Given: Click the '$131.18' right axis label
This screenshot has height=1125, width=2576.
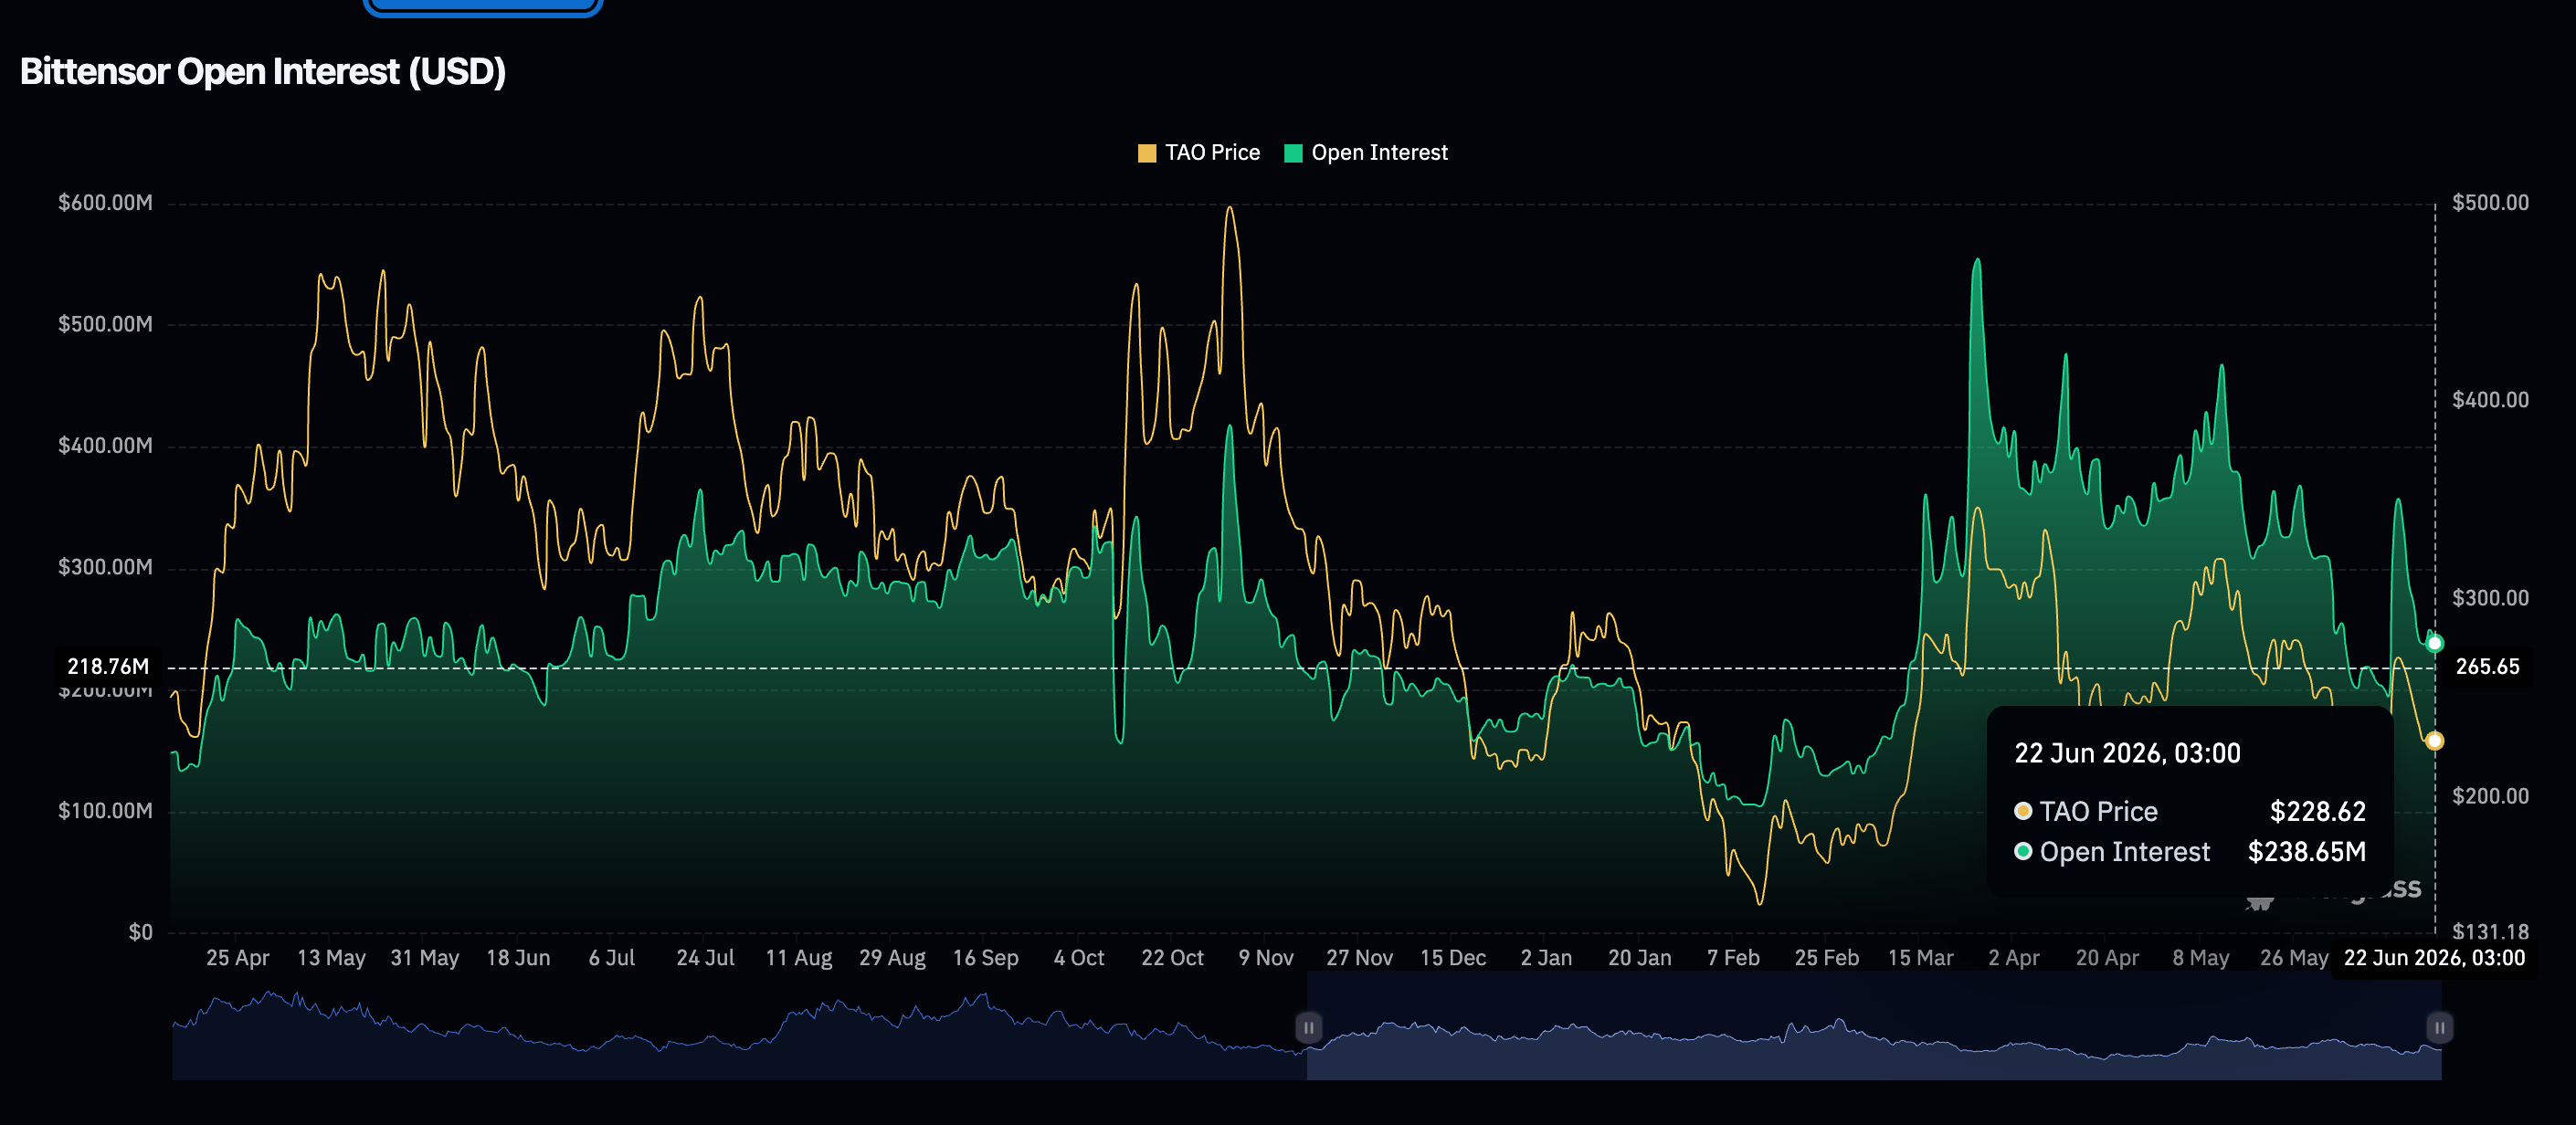Looking at the screenshot, I should [x=2490, y=932].
